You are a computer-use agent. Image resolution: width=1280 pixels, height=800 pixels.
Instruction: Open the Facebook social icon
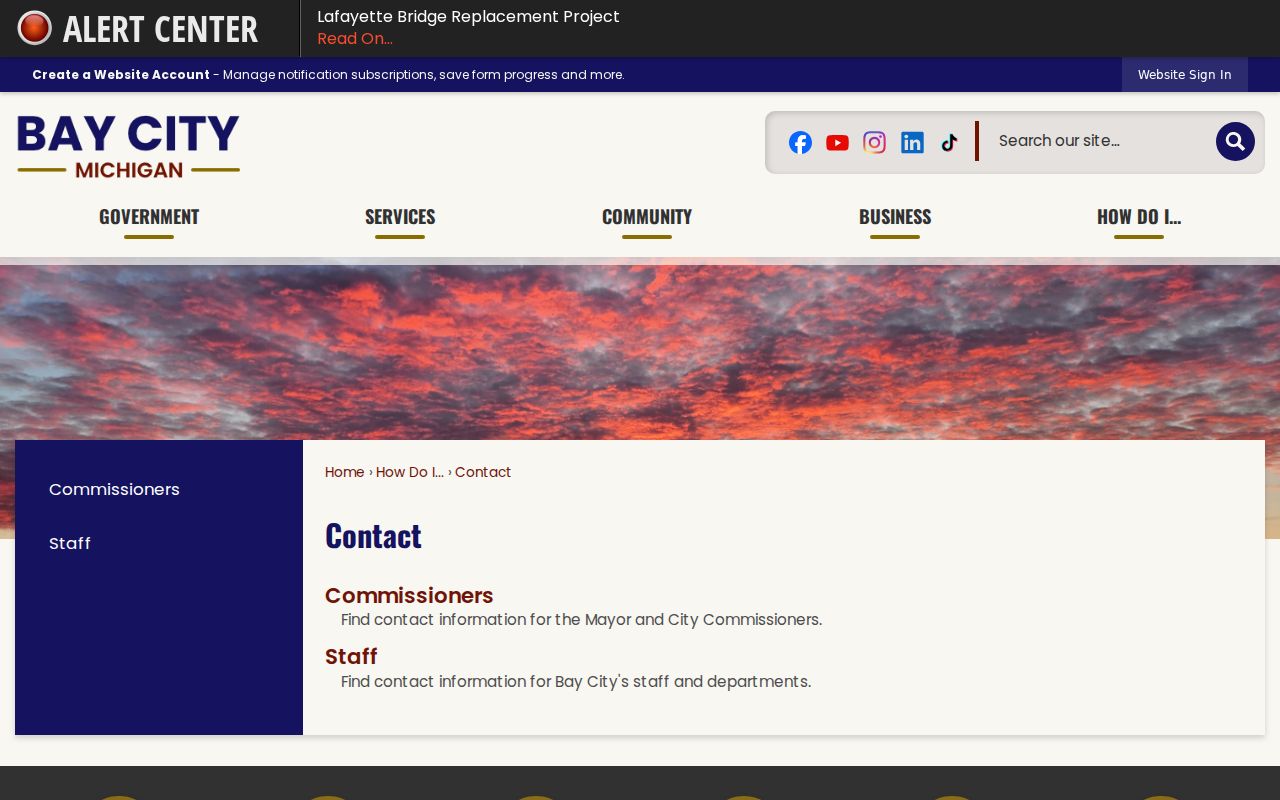coord(800,142)
